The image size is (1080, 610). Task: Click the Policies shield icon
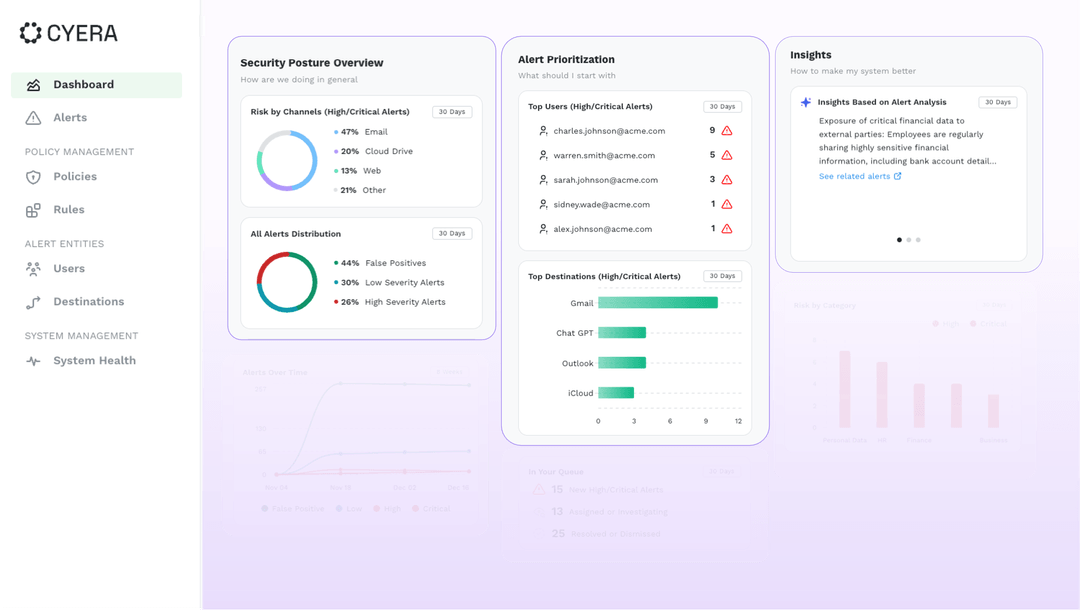click(x=31, y=176)
